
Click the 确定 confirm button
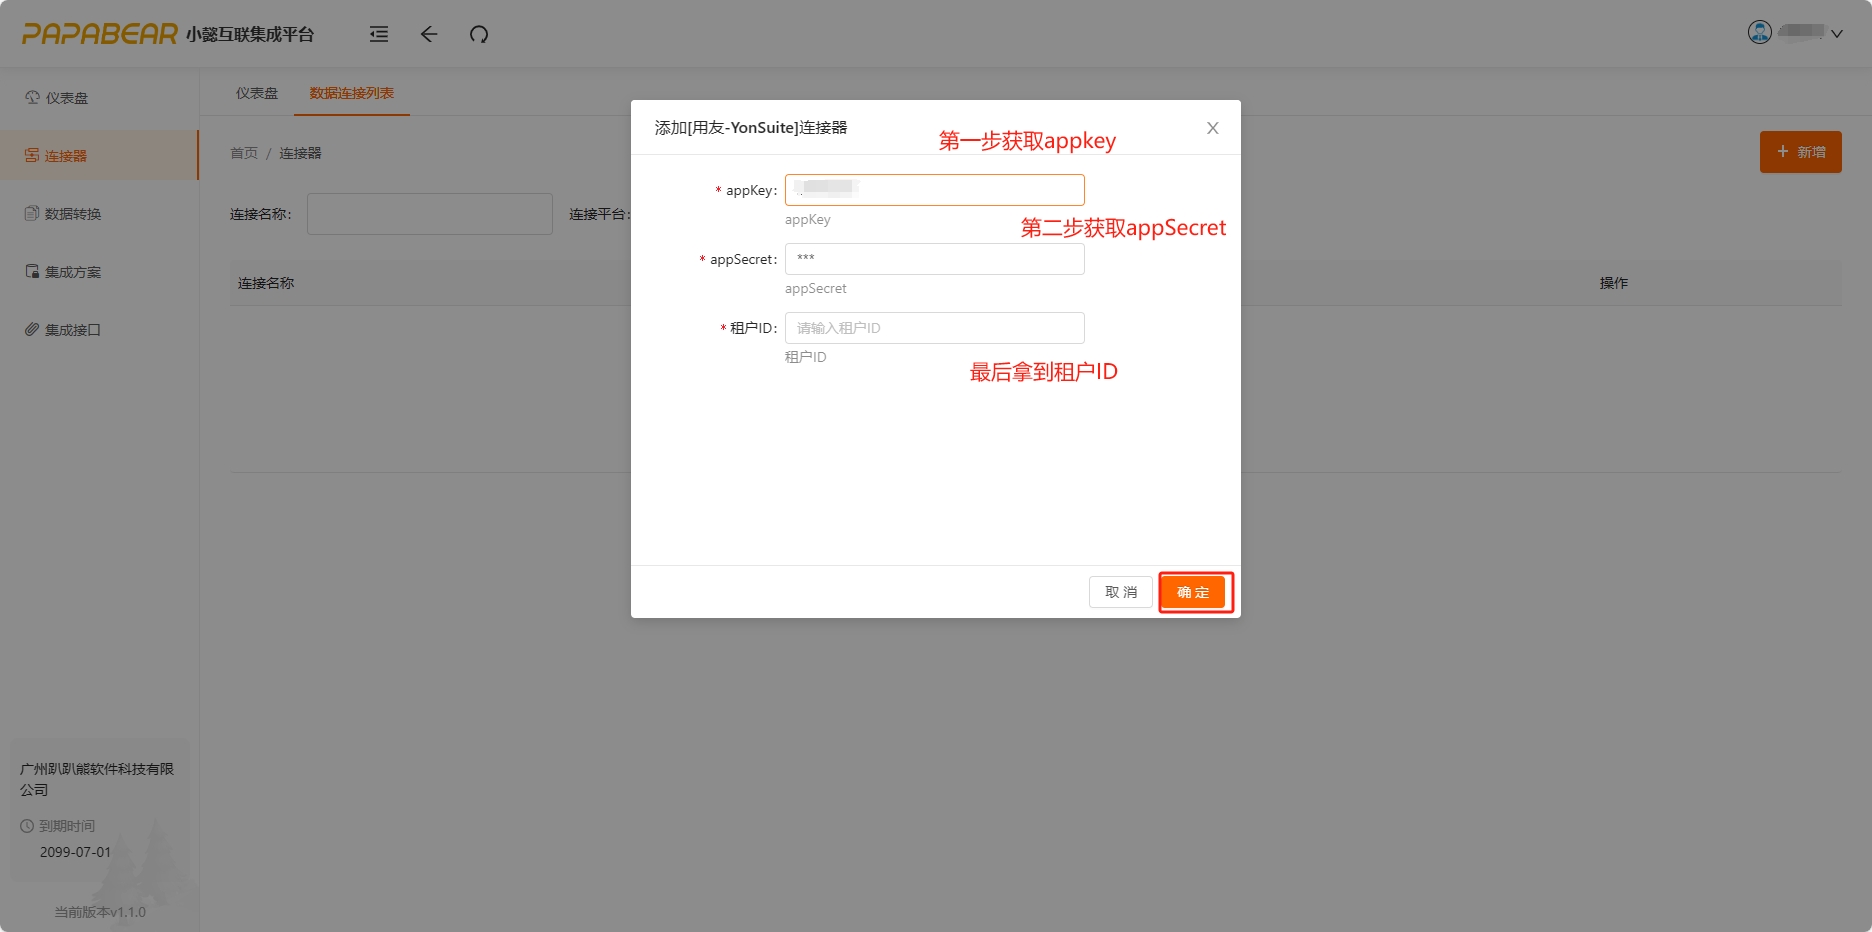pos(1193,592)
